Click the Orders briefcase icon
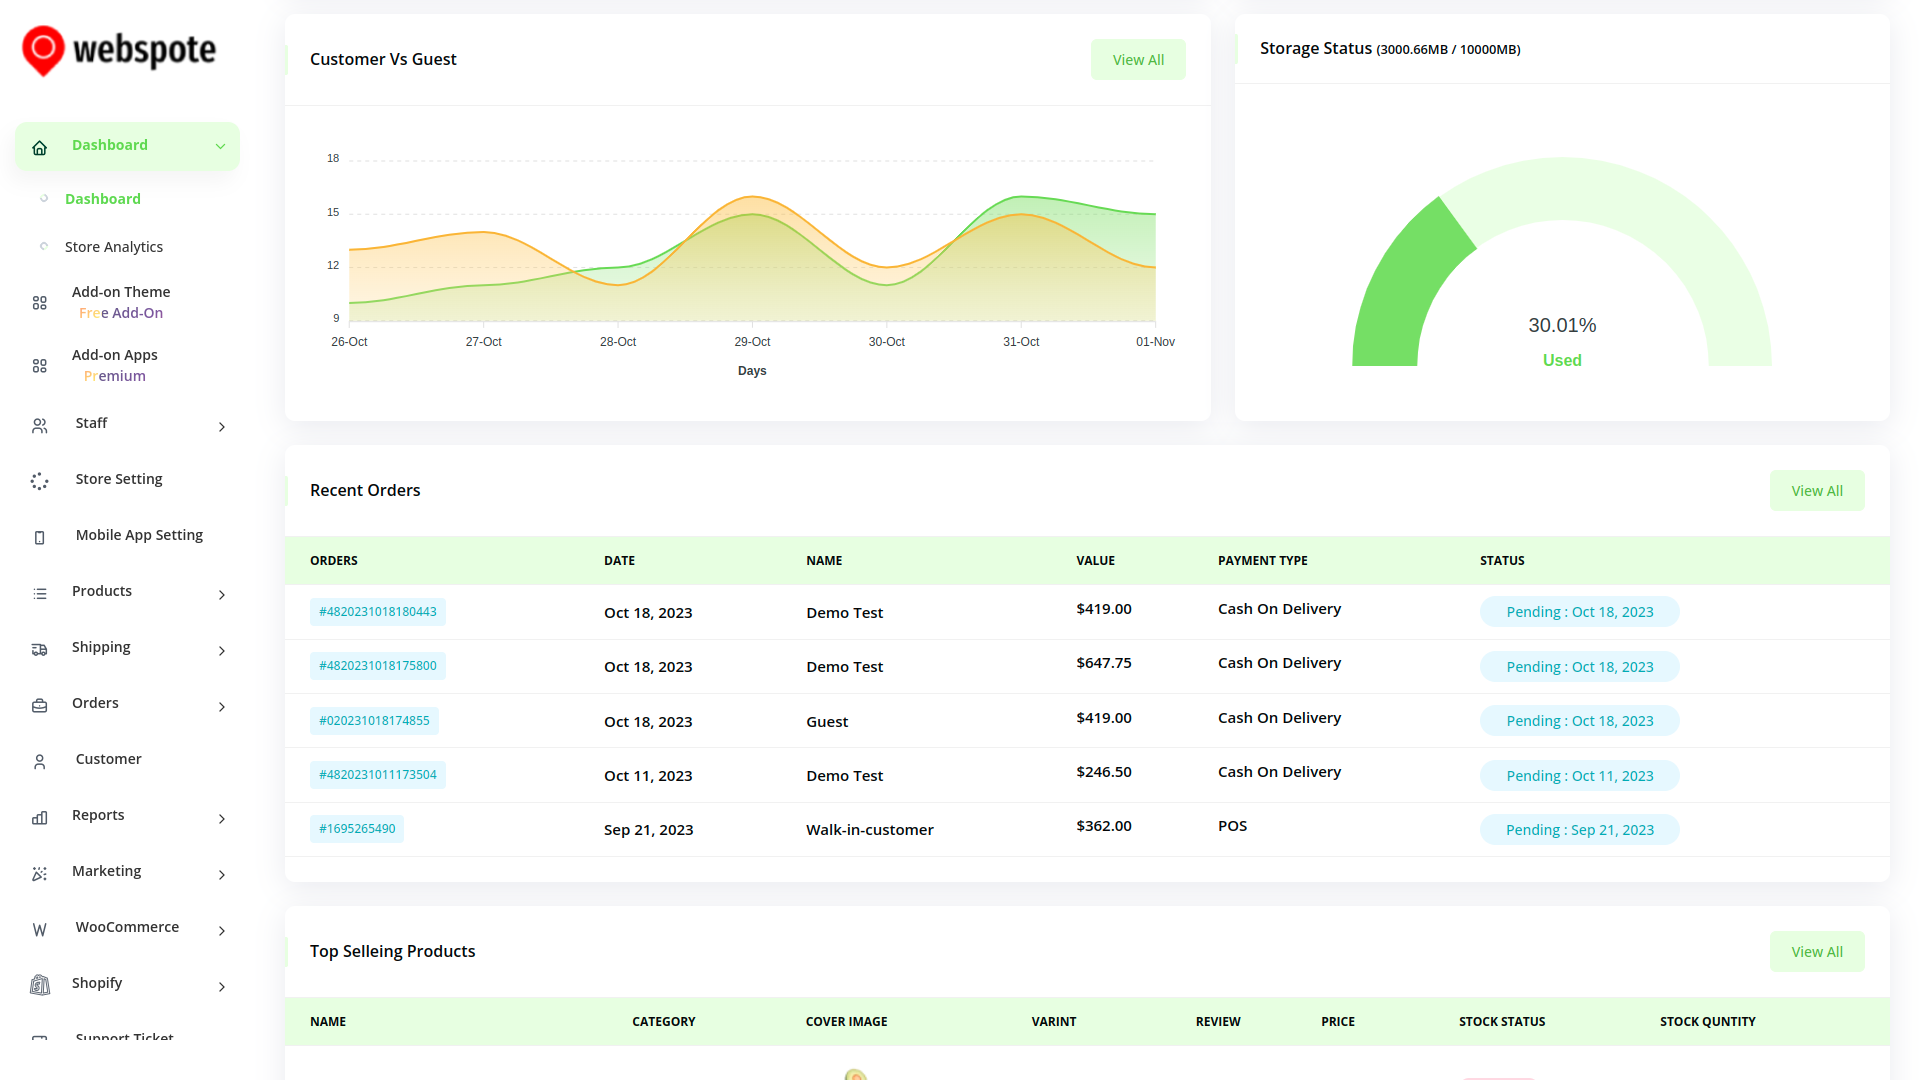 point(40,706)
